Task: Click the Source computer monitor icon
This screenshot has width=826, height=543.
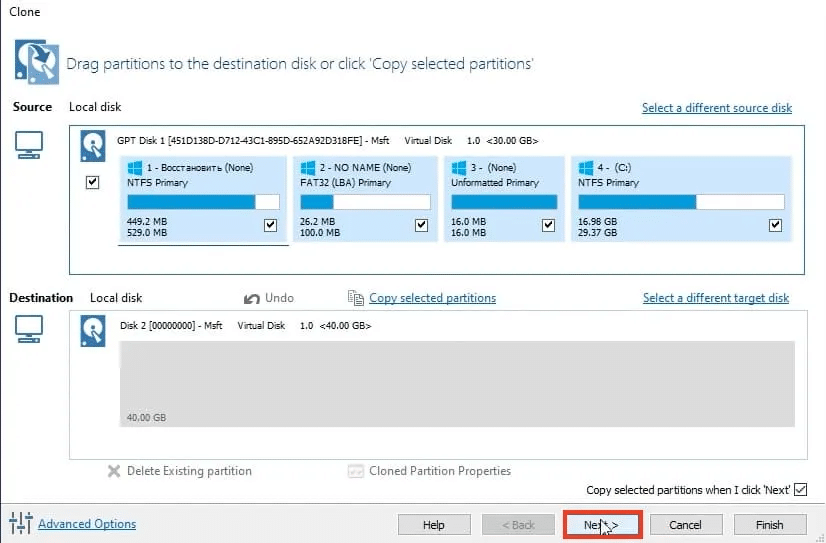Action: point(30,146)
